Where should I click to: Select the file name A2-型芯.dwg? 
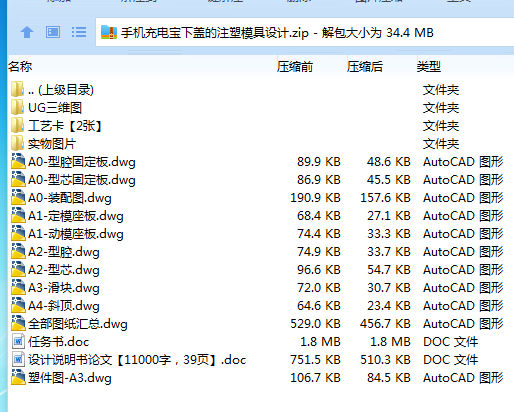point(64,270)
